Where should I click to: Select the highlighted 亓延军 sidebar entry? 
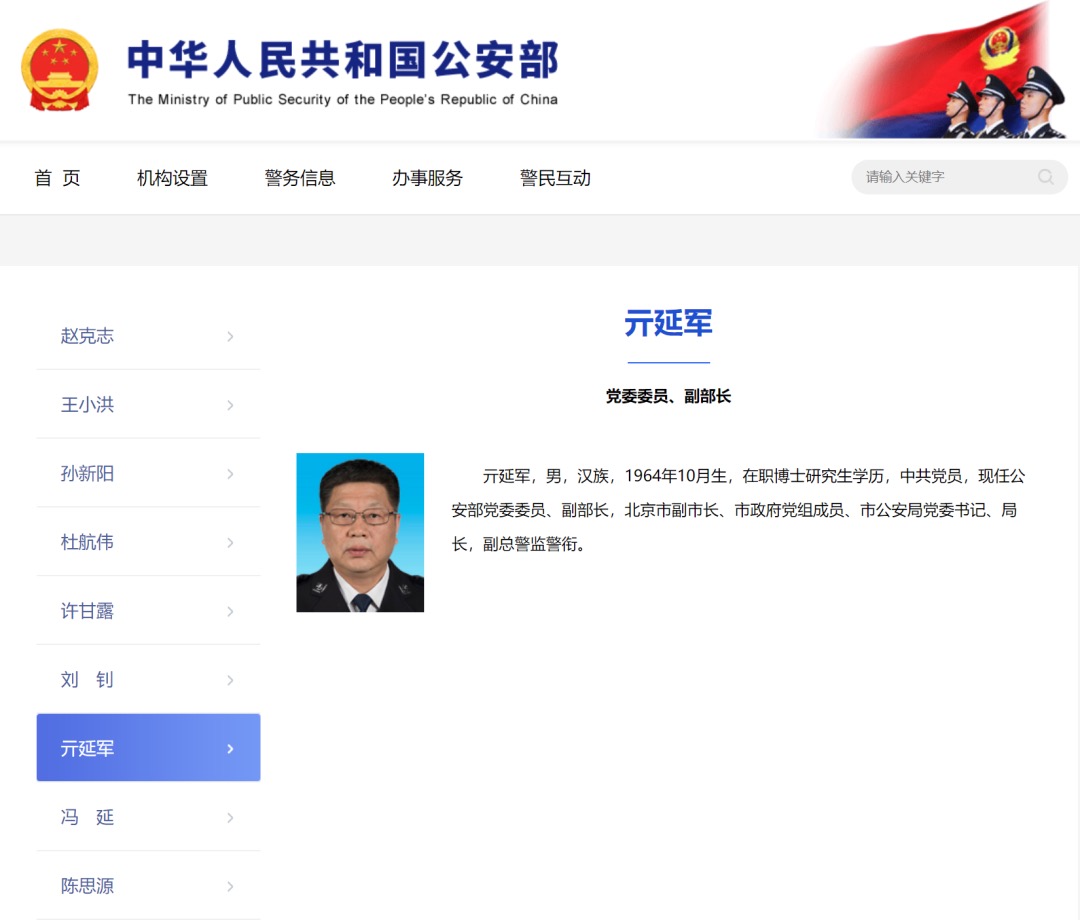(148, 748)
